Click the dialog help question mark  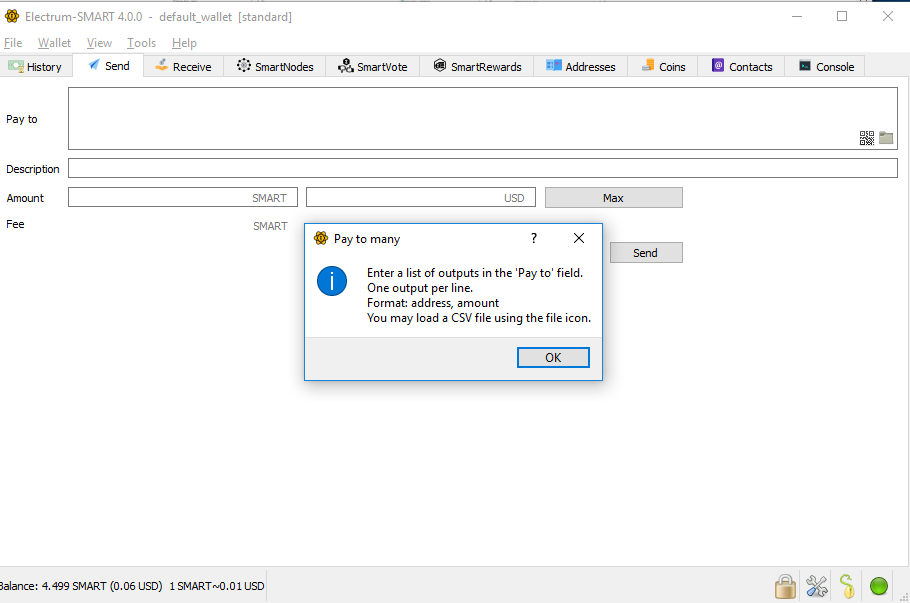[x=534, y=238]
